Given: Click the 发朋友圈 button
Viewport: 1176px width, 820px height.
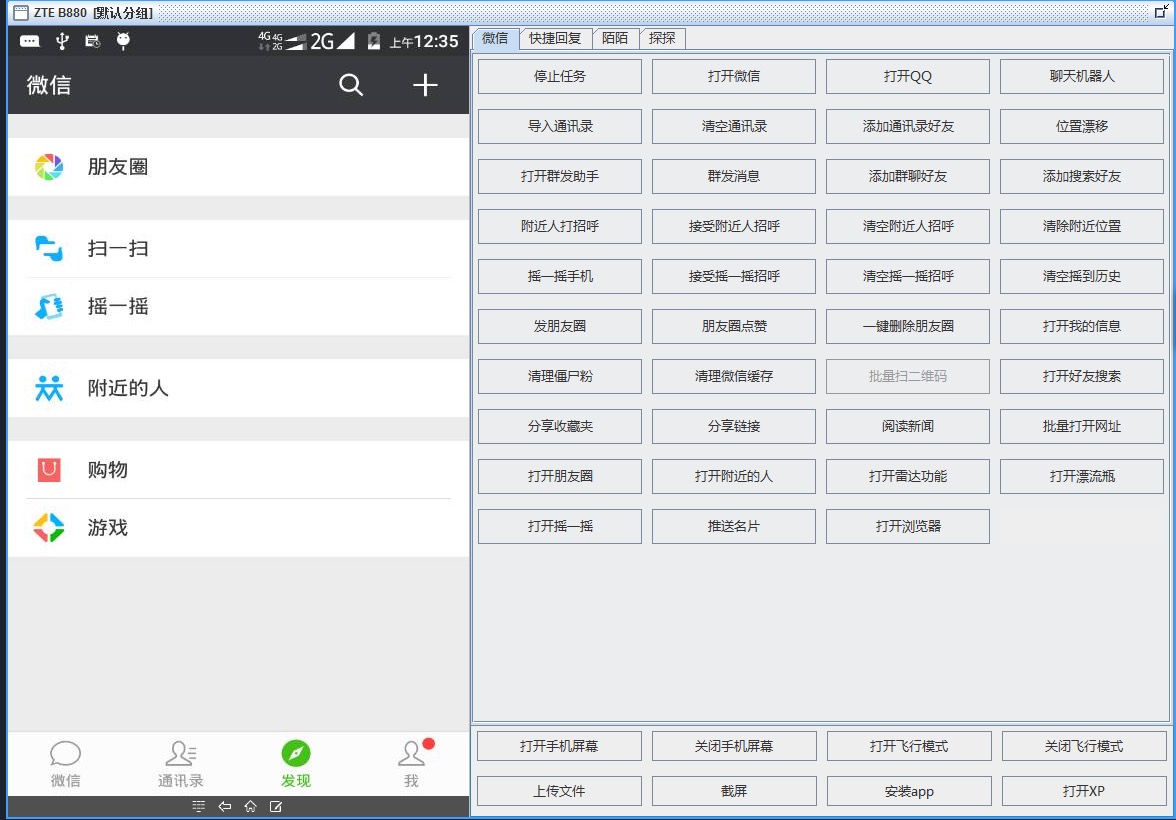Looking at the screenshot, I should click(560, 326).
